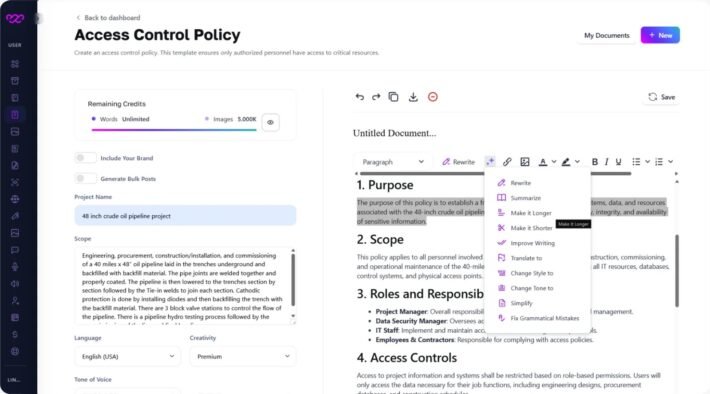710x394 pixels.
Task: Choose Fix Grammatical Mistakes from the menu
Action: pyautogui.click(x=537, y=318)
